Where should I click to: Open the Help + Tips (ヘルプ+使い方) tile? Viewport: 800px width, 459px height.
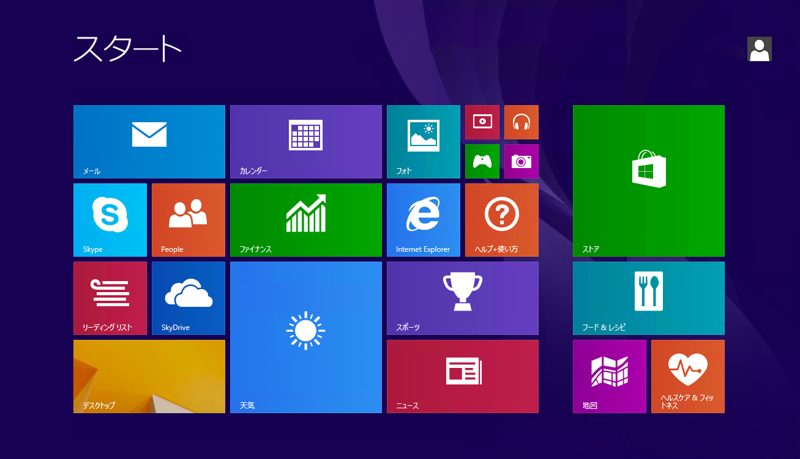[502, 220]
